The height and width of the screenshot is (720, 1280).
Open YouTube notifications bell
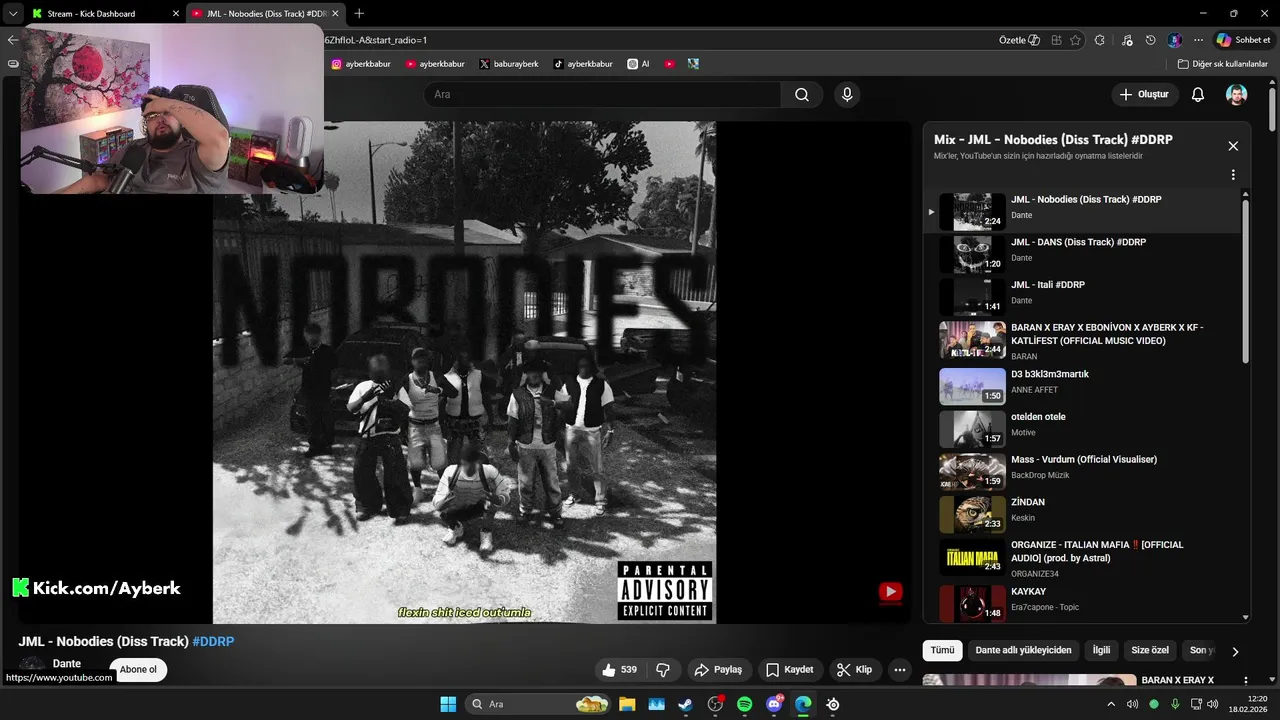tap(1198, 95)
